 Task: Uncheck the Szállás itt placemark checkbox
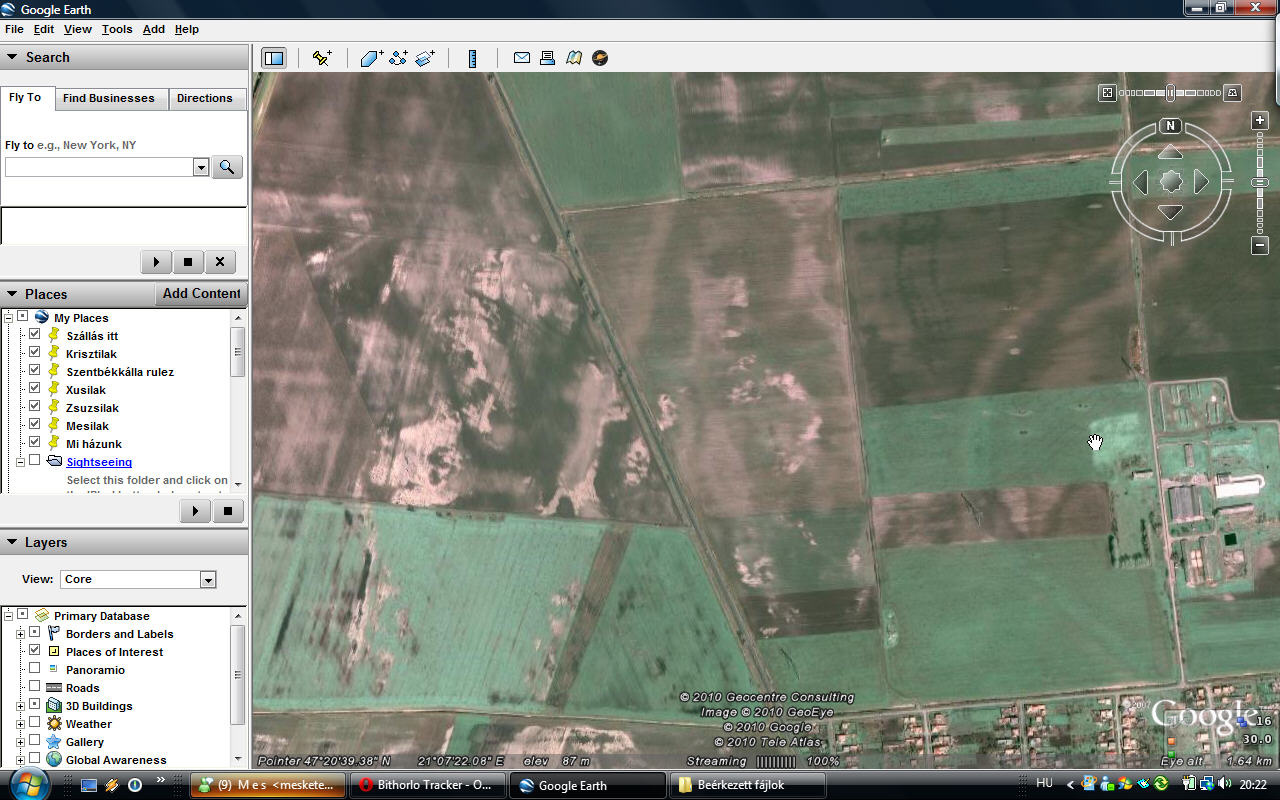click(35, 335)
